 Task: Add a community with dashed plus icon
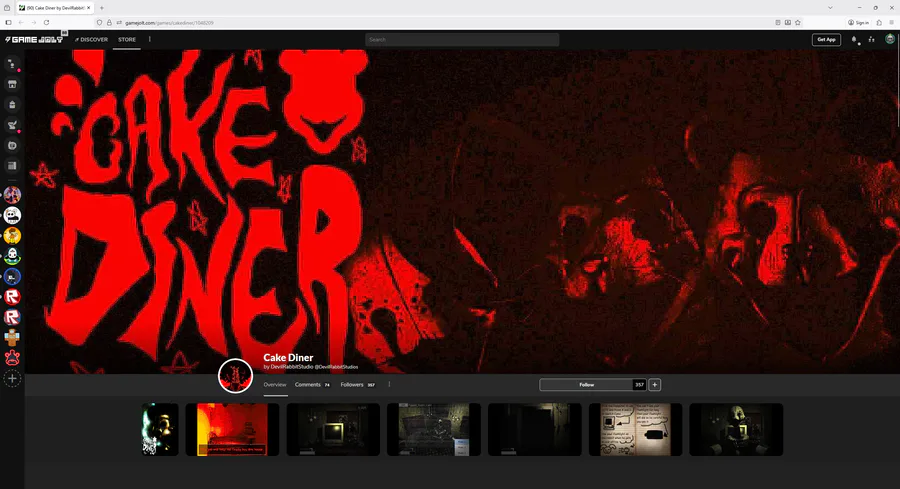[12, 378]
